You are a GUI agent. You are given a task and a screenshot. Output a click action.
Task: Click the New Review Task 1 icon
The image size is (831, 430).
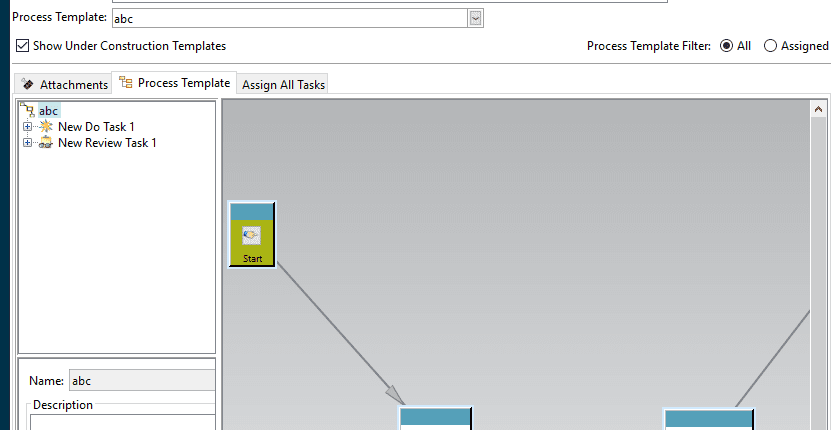(x=46, y=143)
